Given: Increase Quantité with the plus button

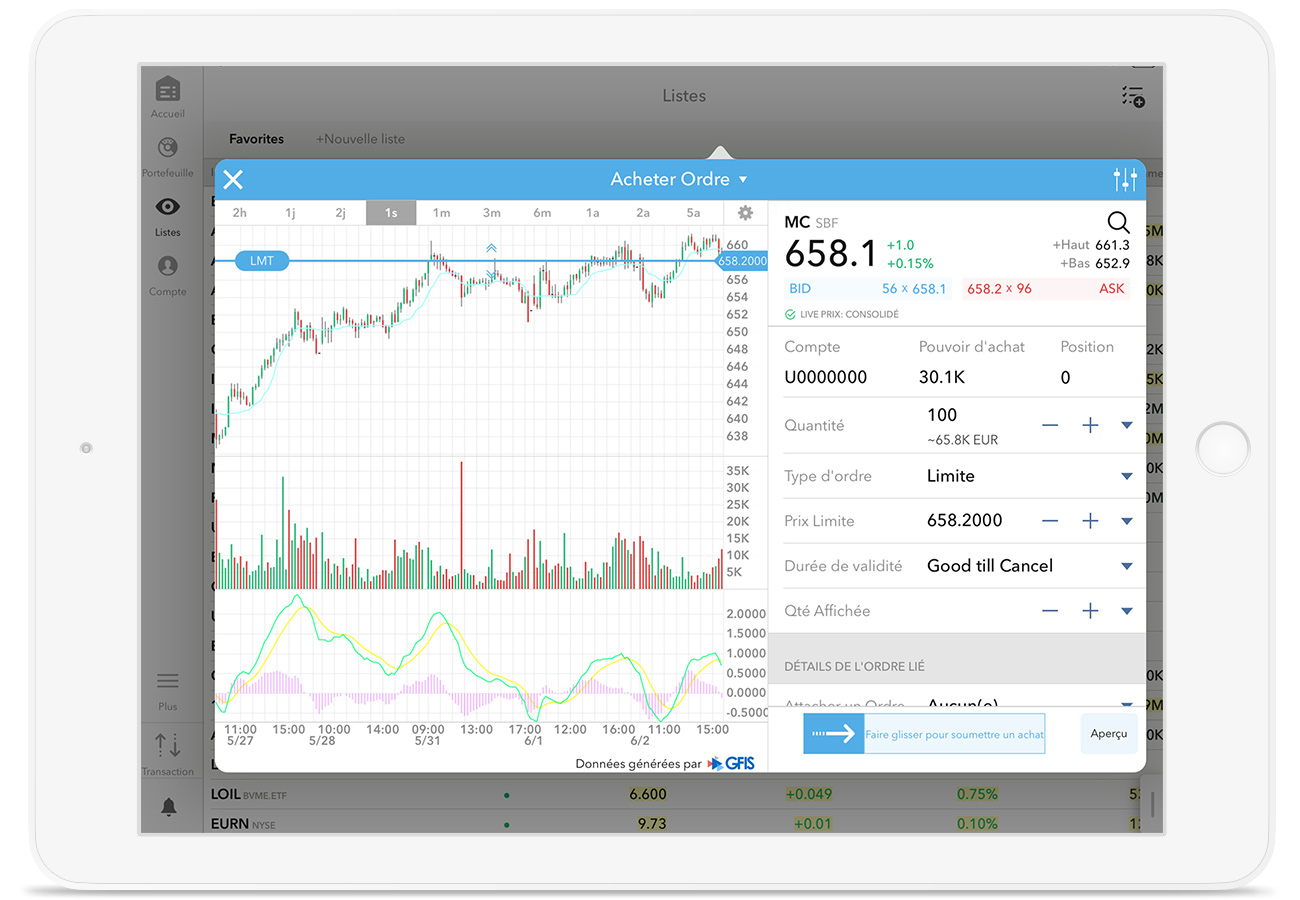Looking at the screenshot, I should coord(1090,425).
